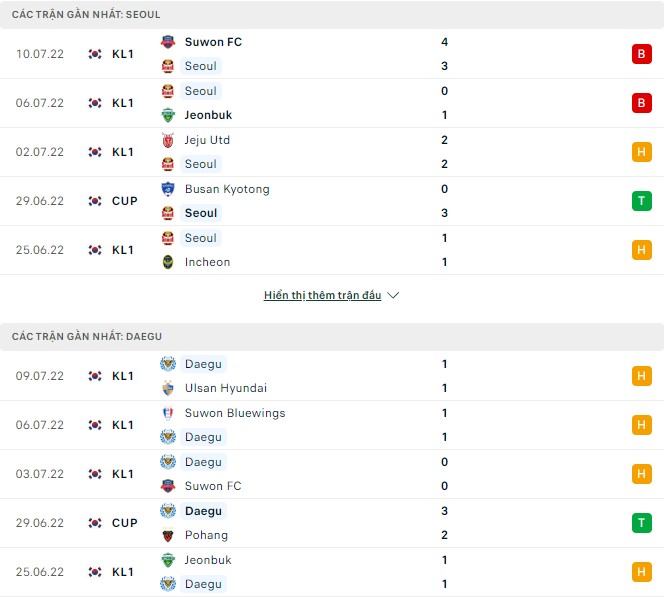Screen dimensions: 667x597
Task: Click the Jeju Utd team crest
Action: (168, 140)
